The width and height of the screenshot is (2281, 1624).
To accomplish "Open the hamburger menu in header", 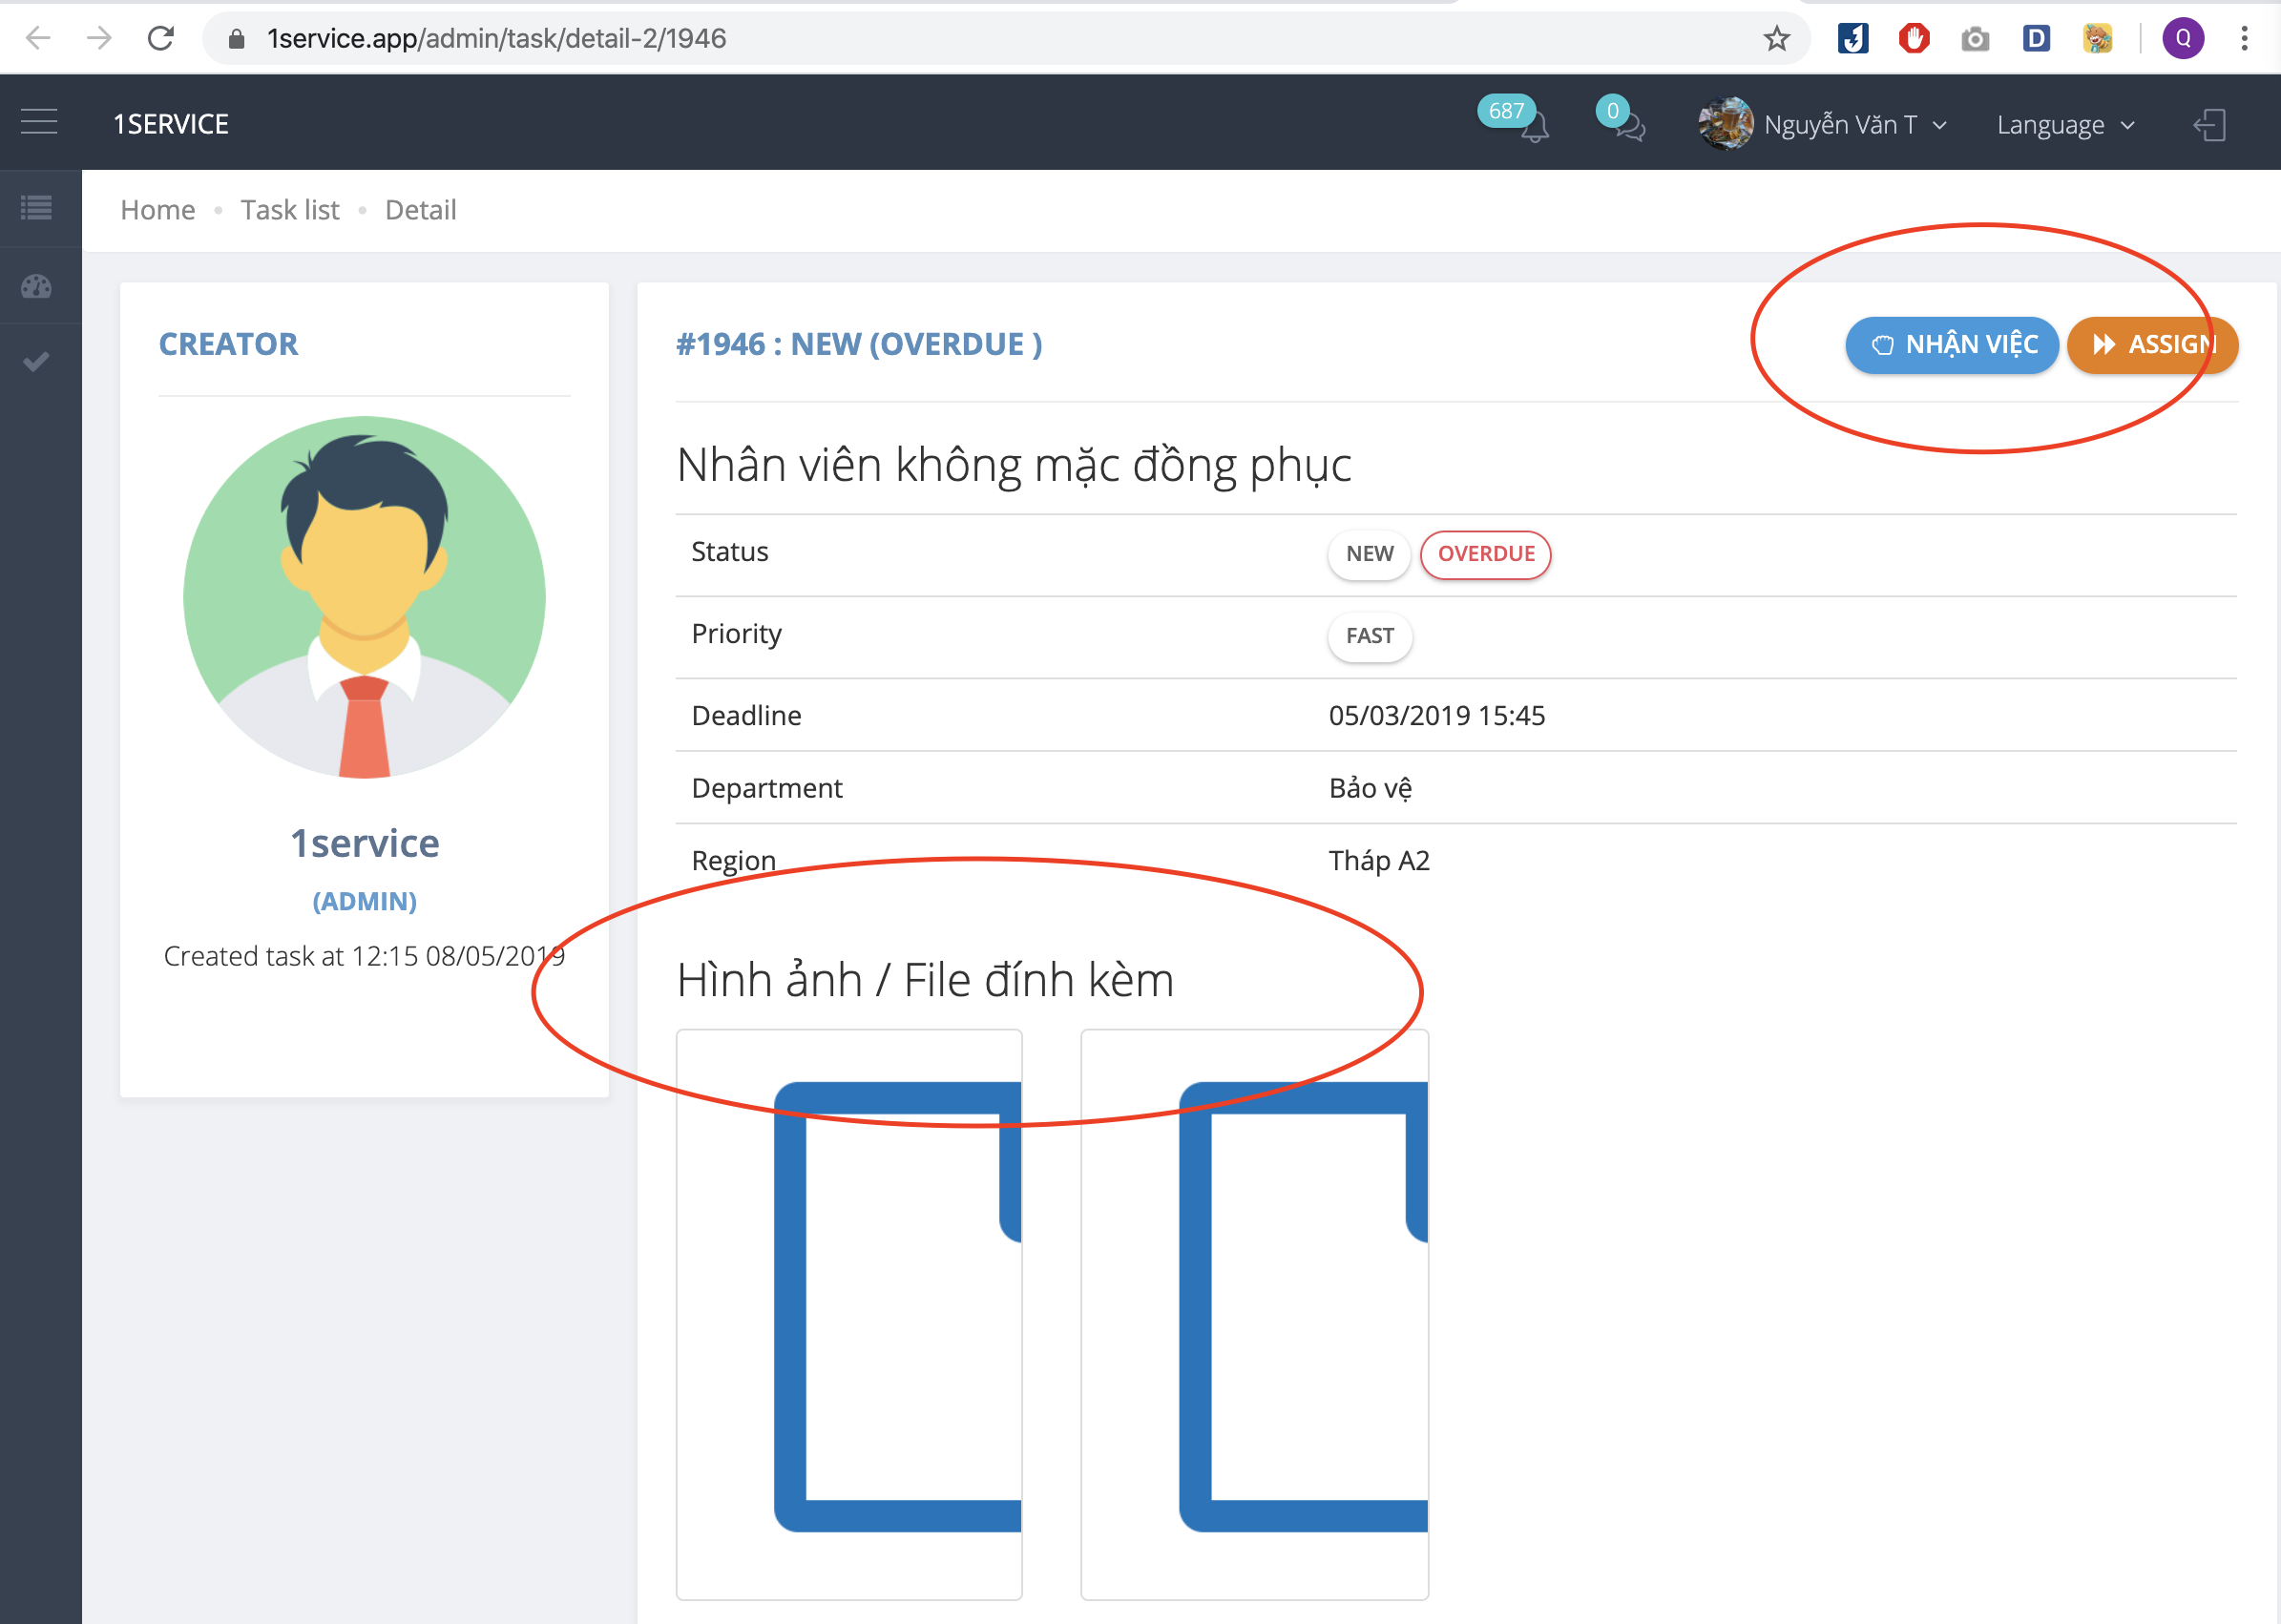I will click(x=39, y=122).
